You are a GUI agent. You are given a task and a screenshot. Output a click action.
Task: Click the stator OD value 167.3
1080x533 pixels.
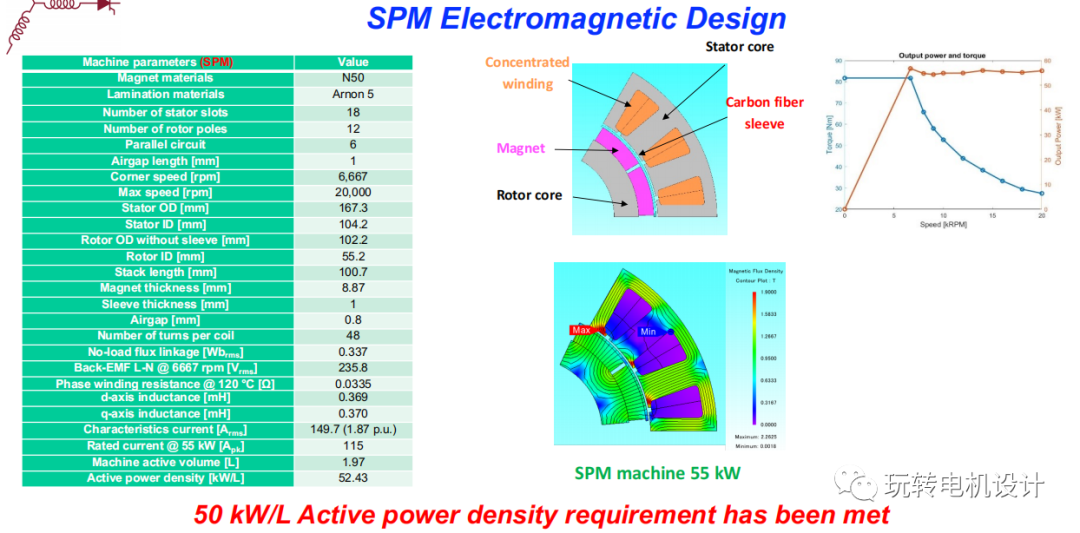tap(353, 208)
